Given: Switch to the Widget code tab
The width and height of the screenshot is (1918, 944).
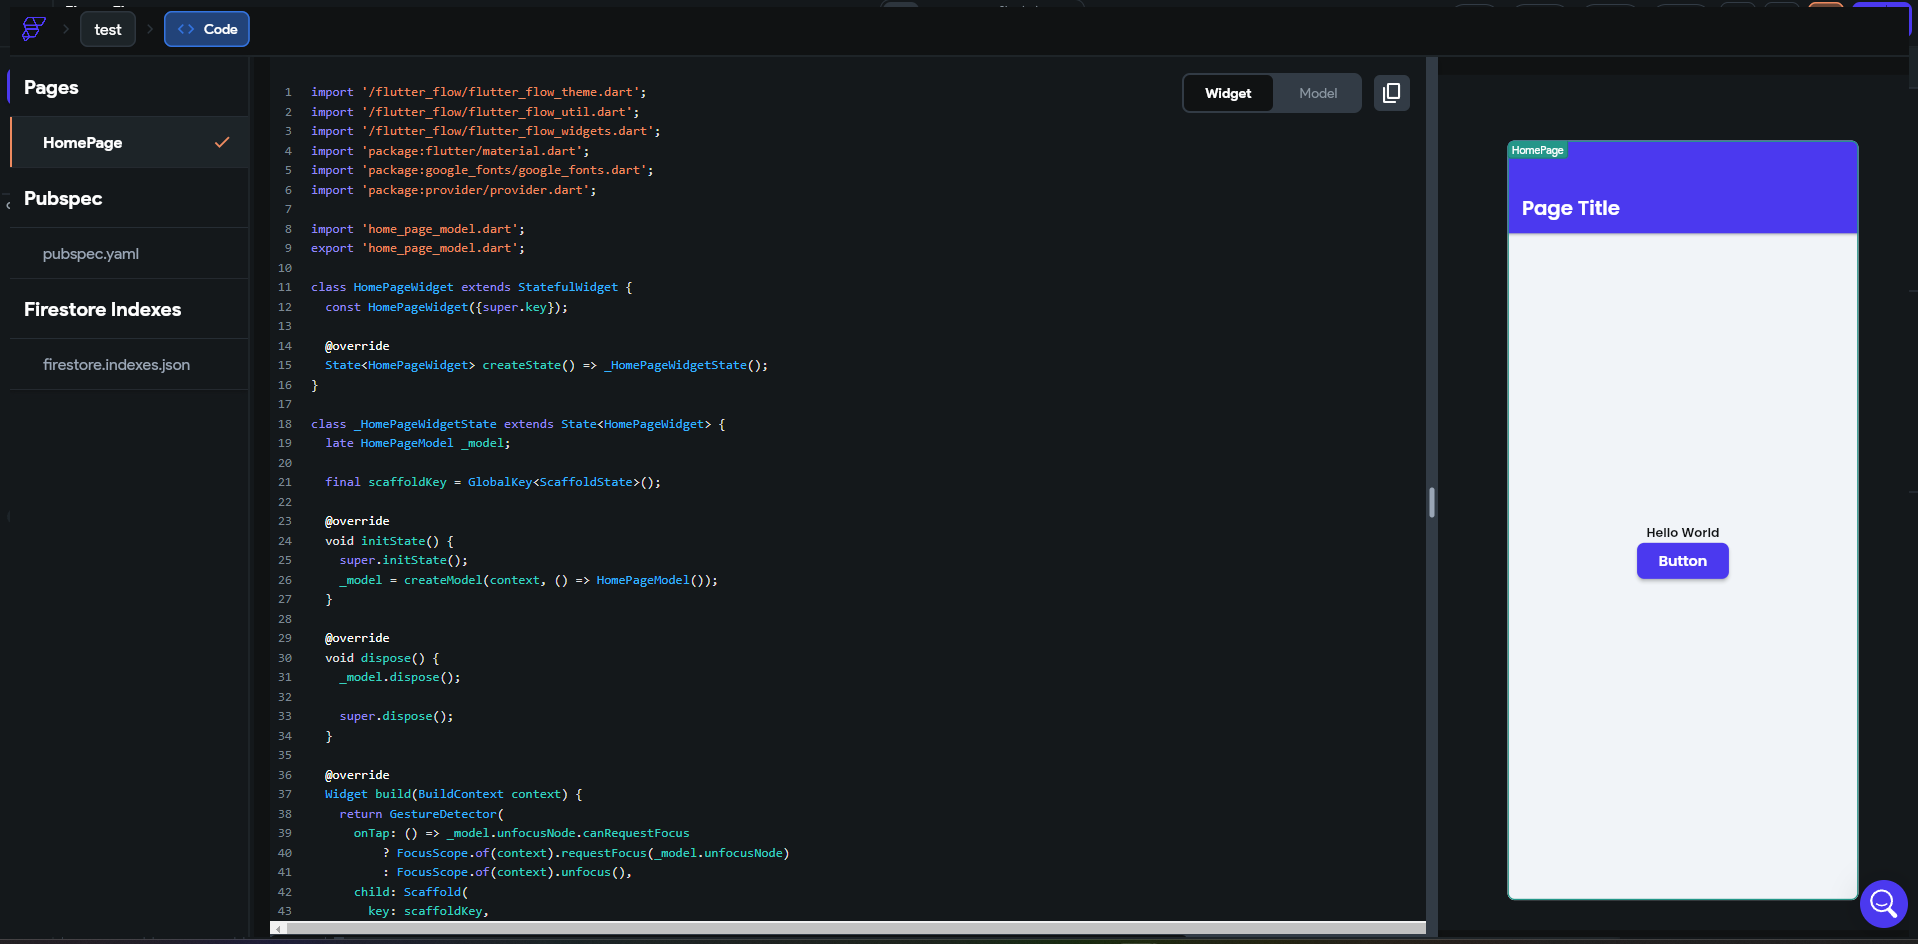Looking at the screenshot, I should pyautogui.click(x=1228, y=93).
